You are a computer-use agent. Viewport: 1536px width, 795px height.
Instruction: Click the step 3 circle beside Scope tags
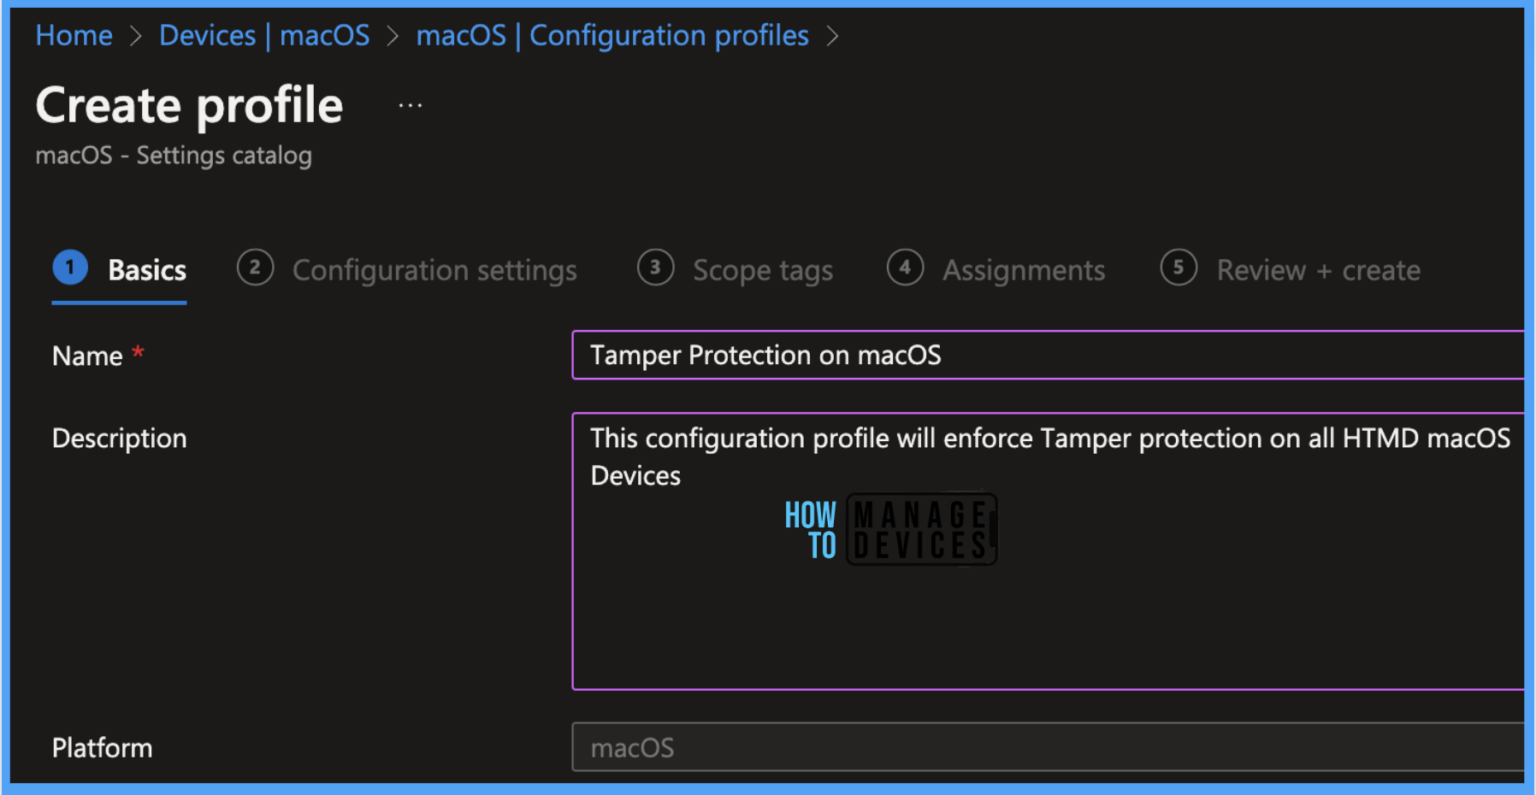pyautogui.click(x=656, y=267)
